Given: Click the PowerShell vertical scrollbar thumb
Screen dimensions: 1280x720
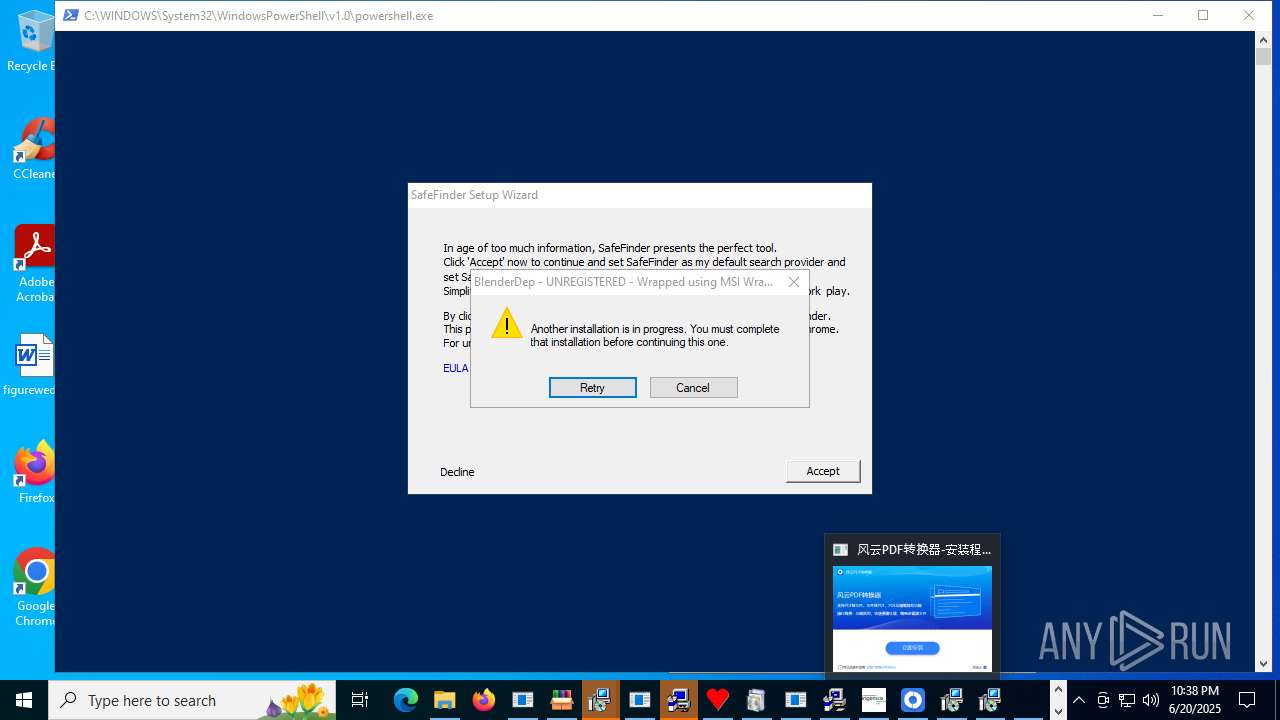Looking at the screenshot, I should [x=1264, y=57].
